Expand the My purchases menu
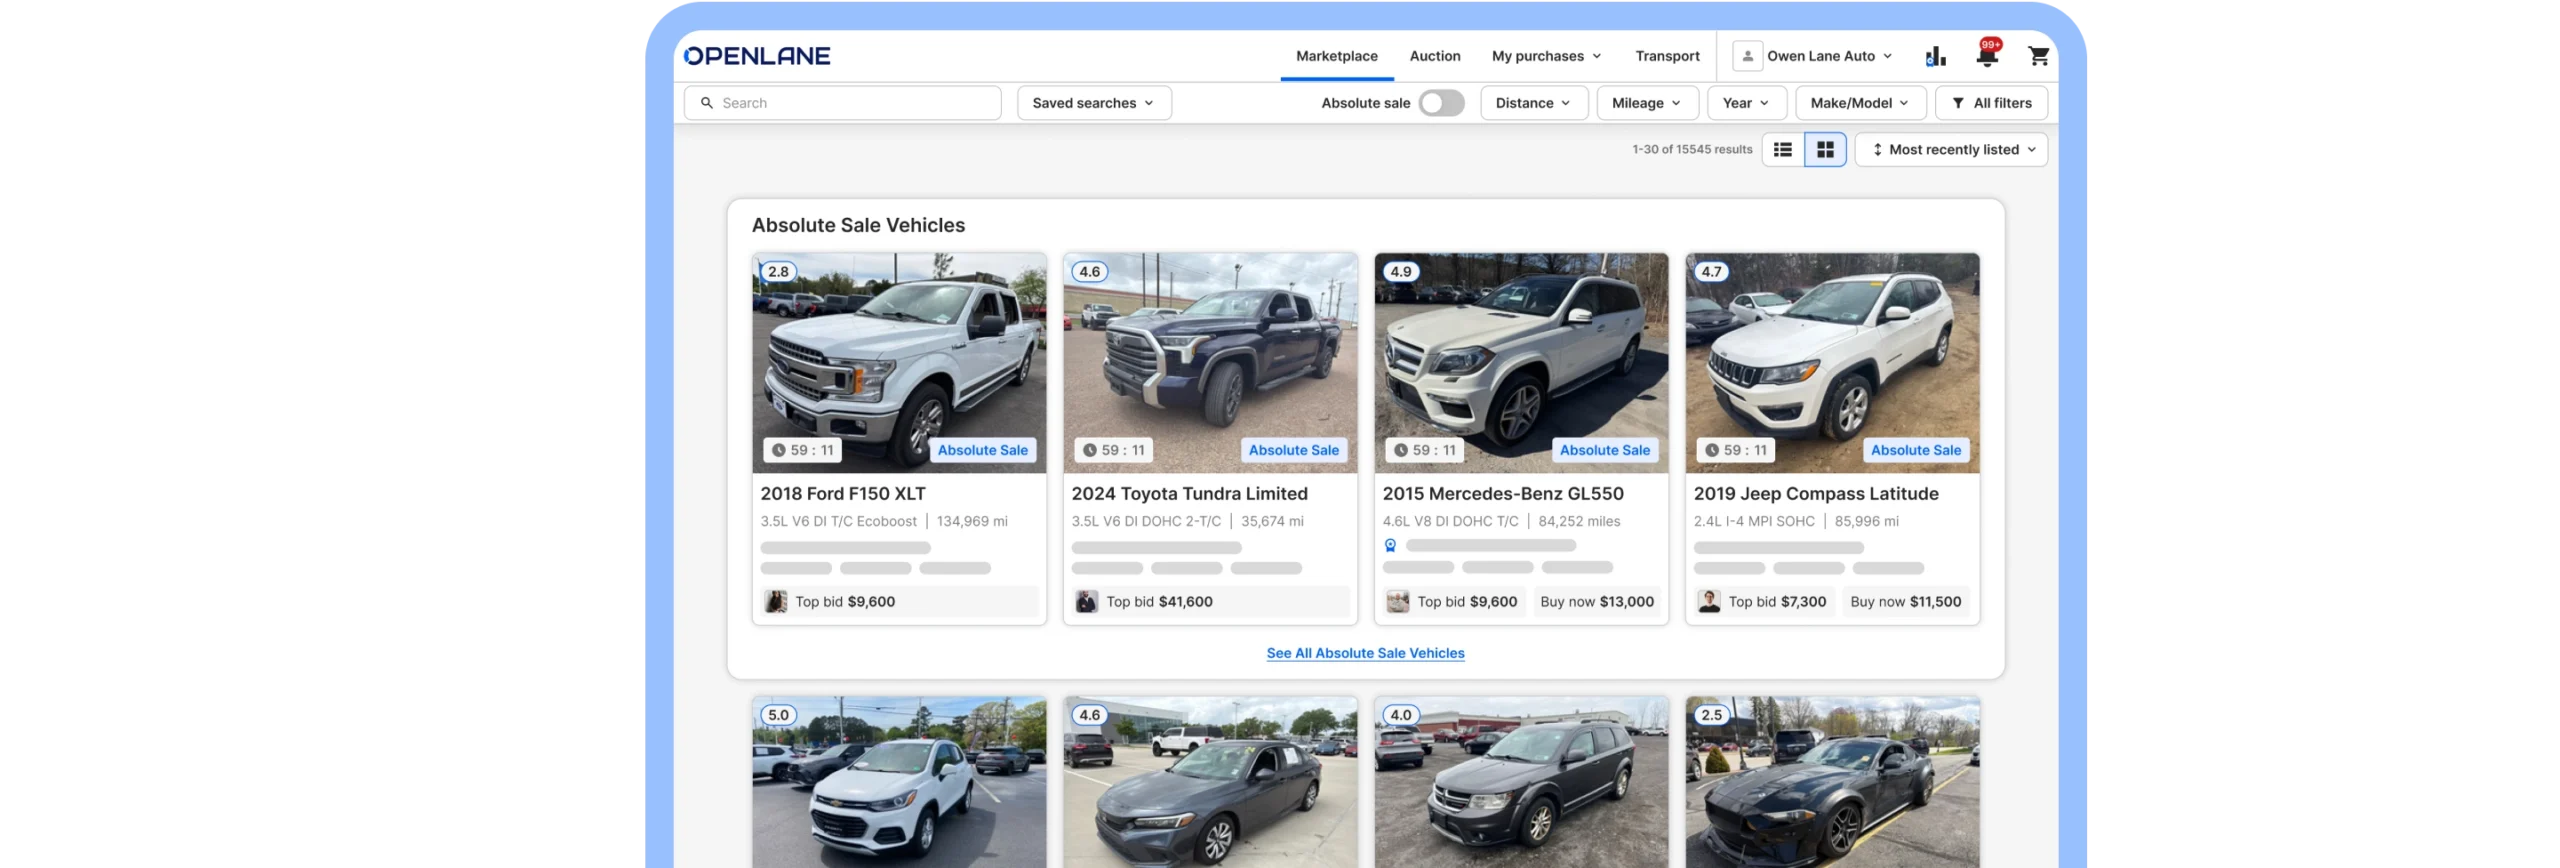The width and height of the screenshot is (2560, 868). 1546,56
